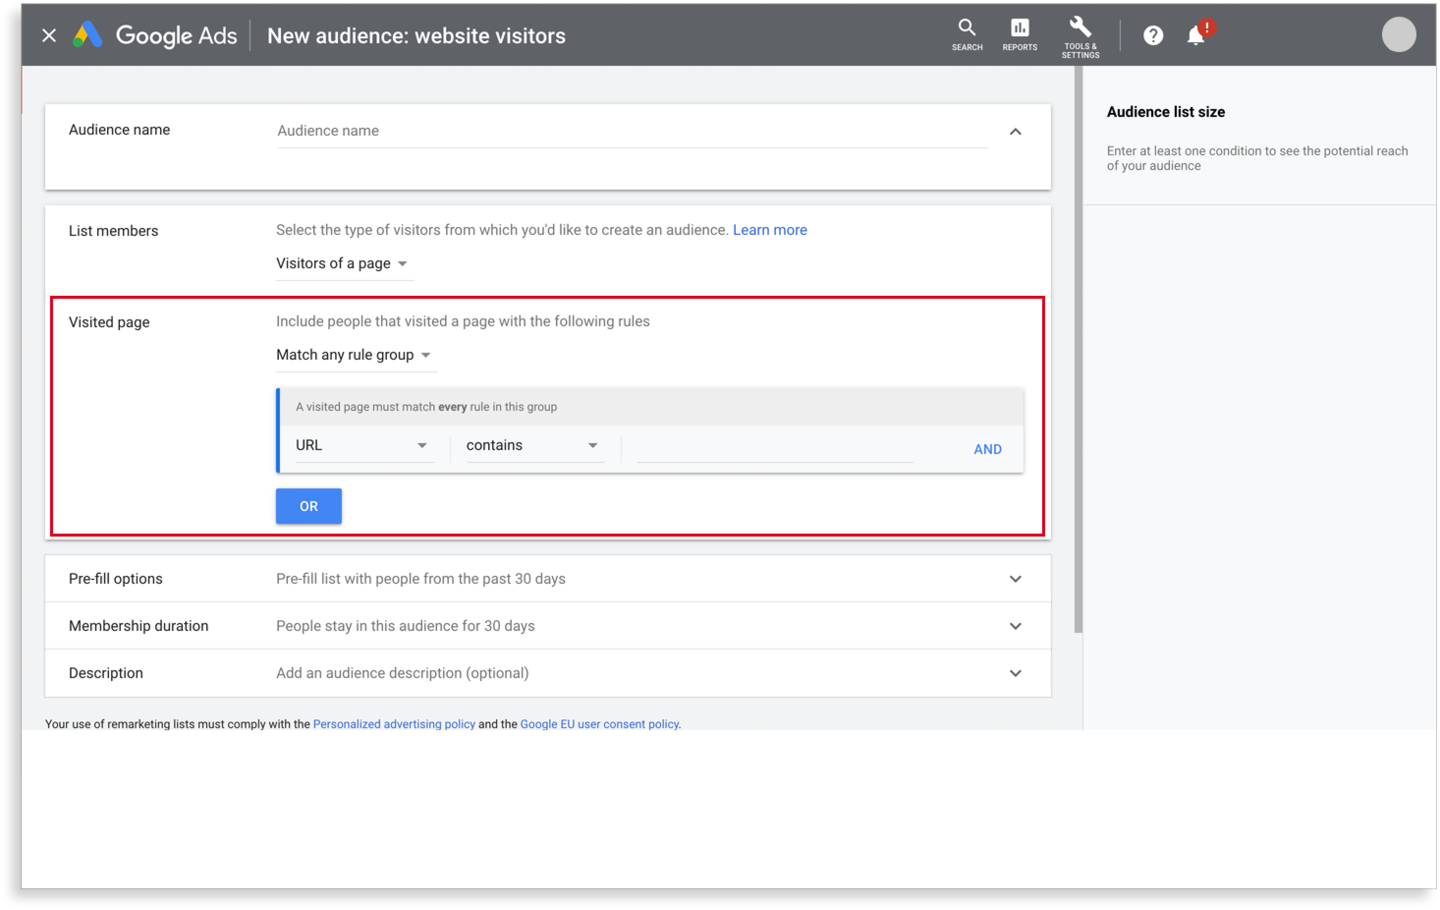The height and width of the screenshot is (910, 1440).
Task: Add a rule with the AND button
Action: click(987, 449)
